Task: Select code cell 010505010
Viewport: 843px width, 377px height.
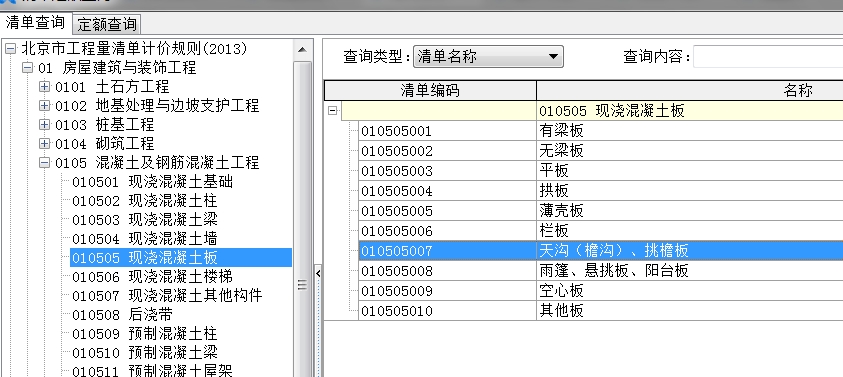Action: [447, 311]
